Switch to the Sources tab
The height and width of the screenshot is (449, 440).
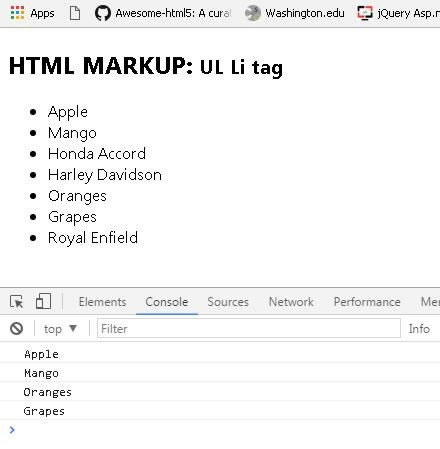tap(228, 302)
